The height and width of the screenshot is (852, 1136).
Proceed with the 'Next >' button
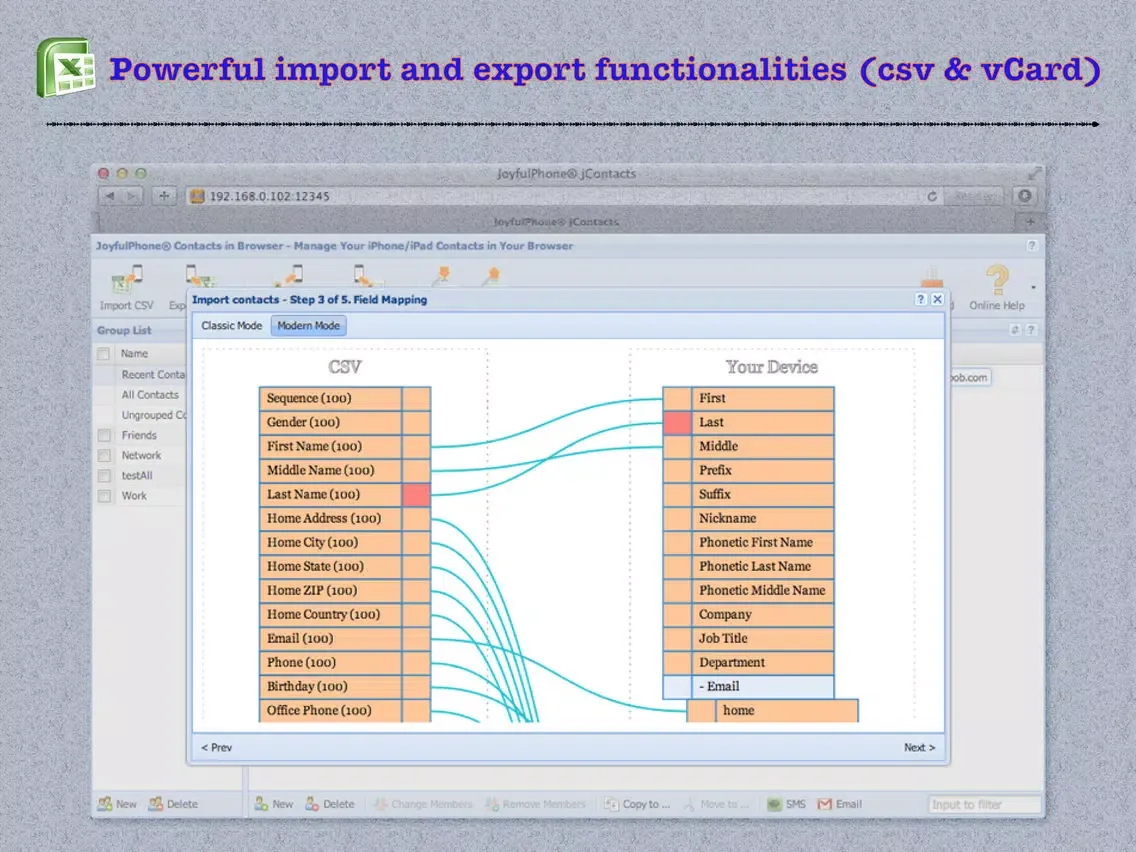click(x=919, y=747)
